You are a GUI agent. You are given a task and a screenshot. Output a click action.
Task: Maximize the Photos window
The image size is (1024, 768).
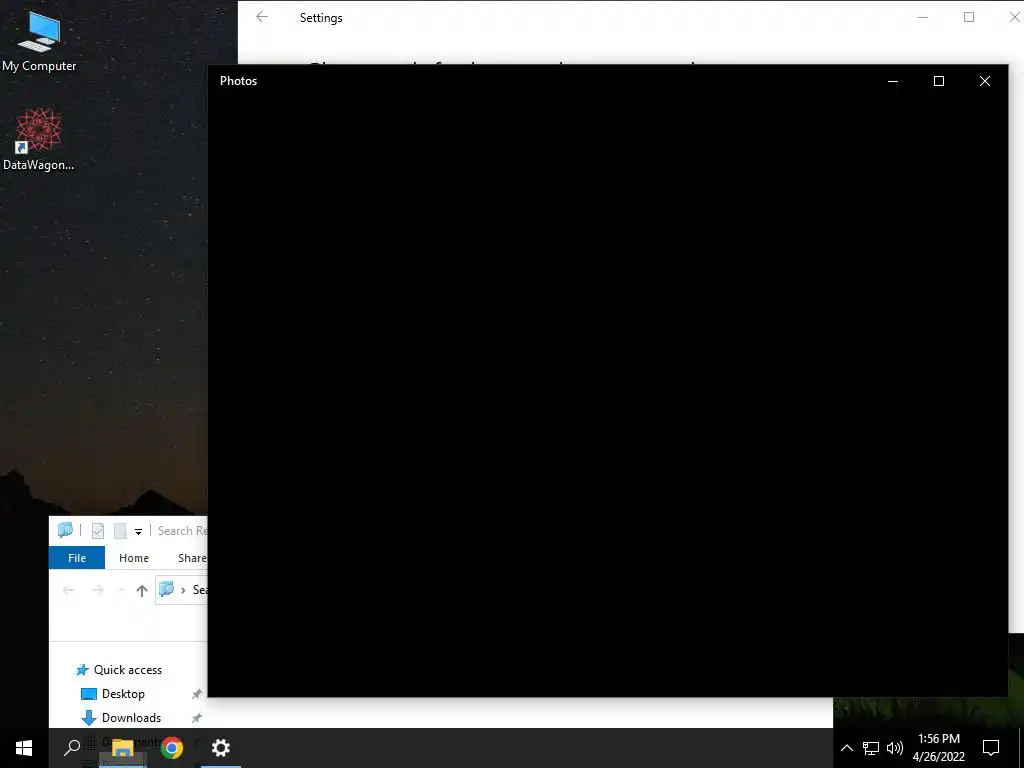[x=938, y=81]
